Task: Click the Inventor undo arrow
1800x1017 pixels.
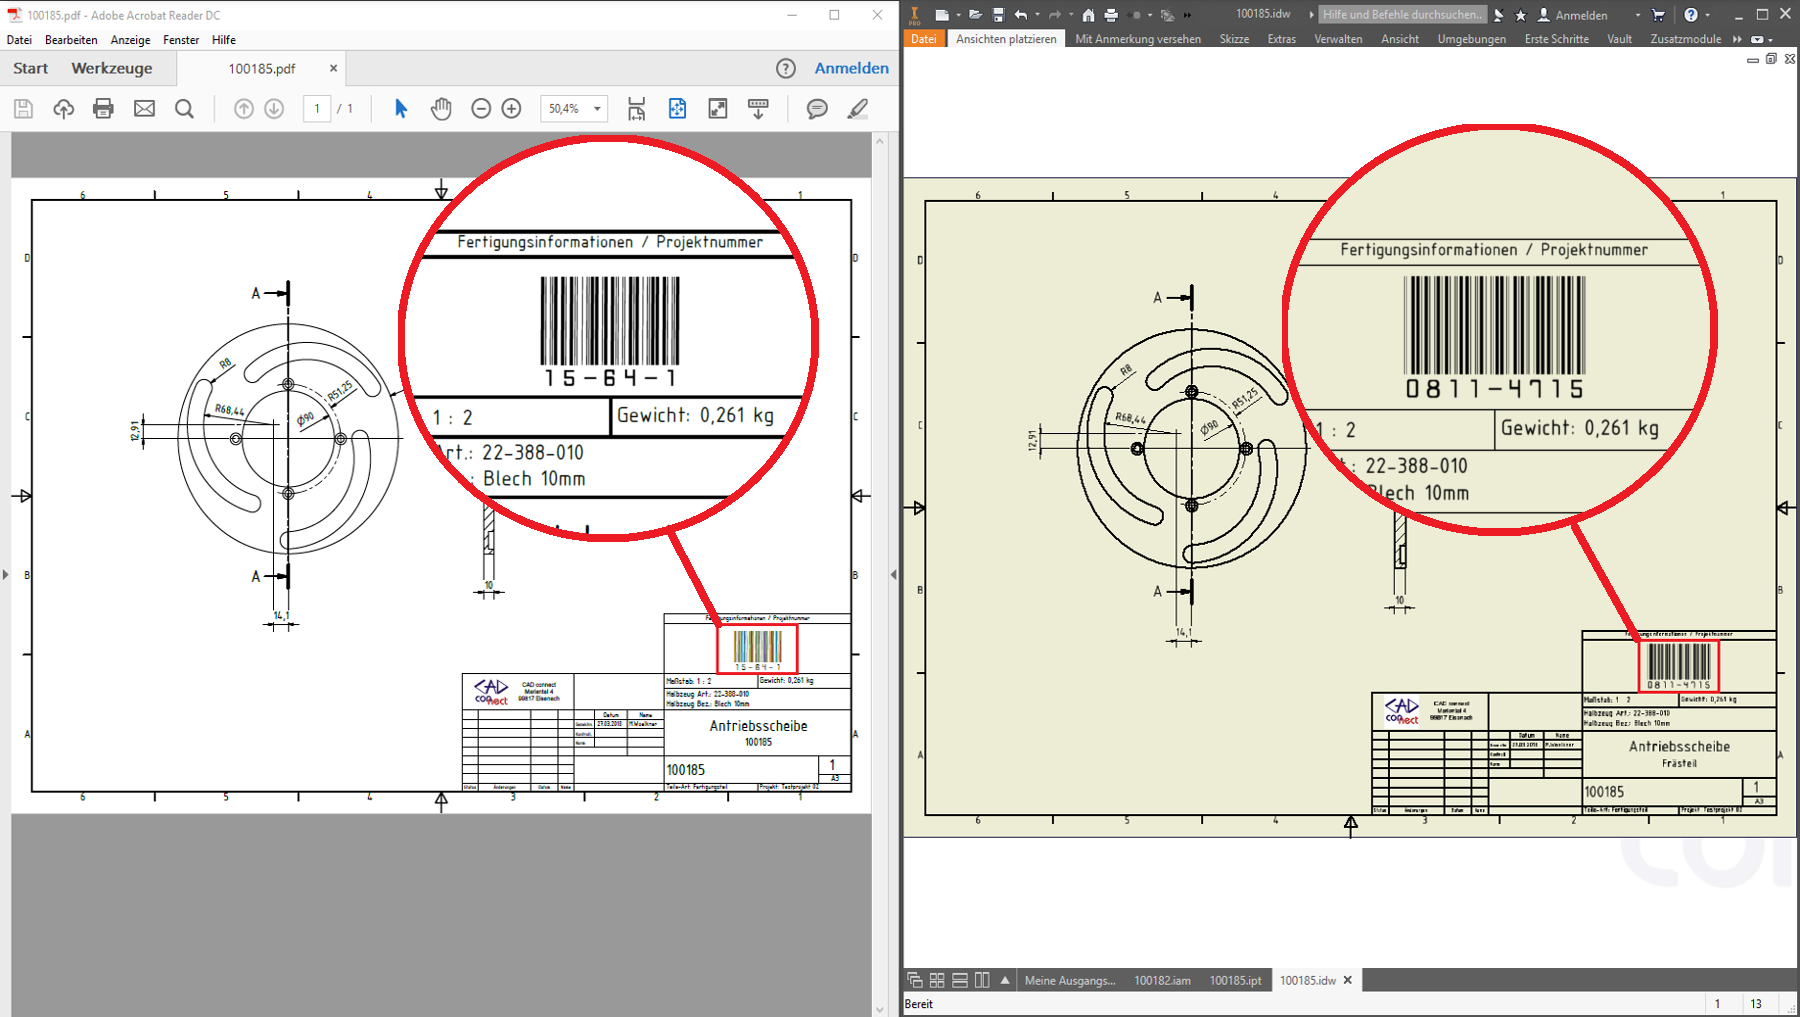Action: [1020, 15]
